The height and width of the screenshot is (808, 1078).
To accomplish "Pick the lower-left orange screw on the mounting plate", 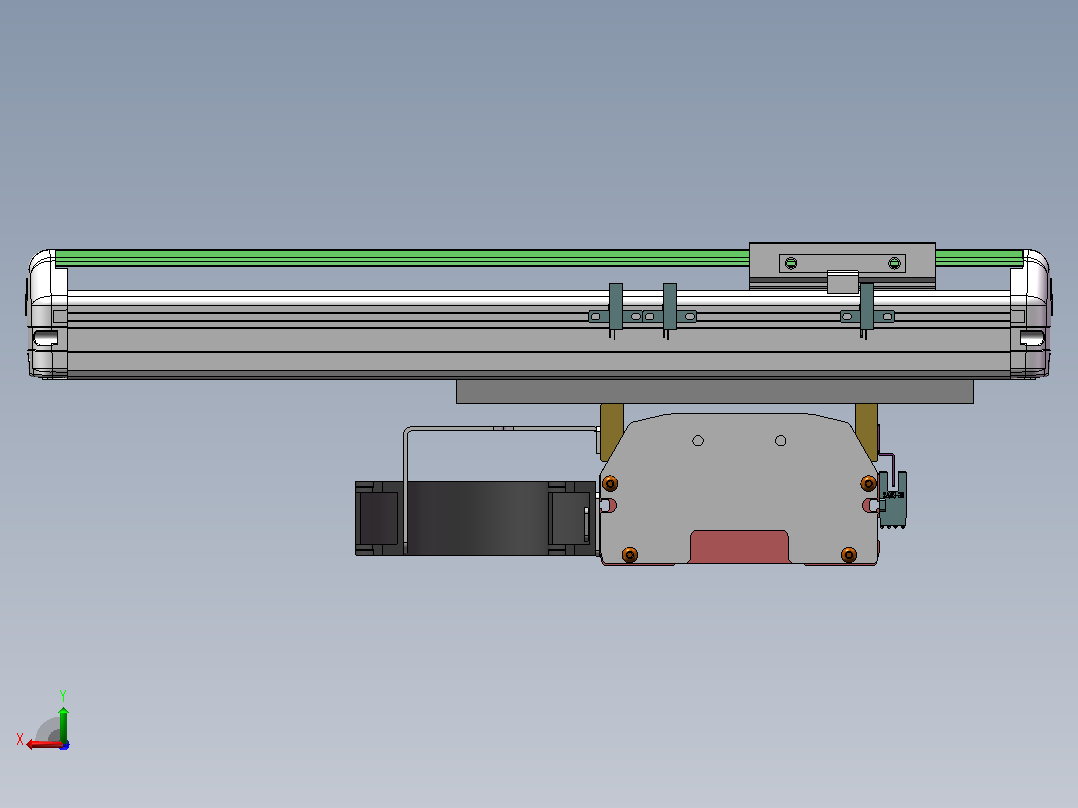I will (630, 554).
